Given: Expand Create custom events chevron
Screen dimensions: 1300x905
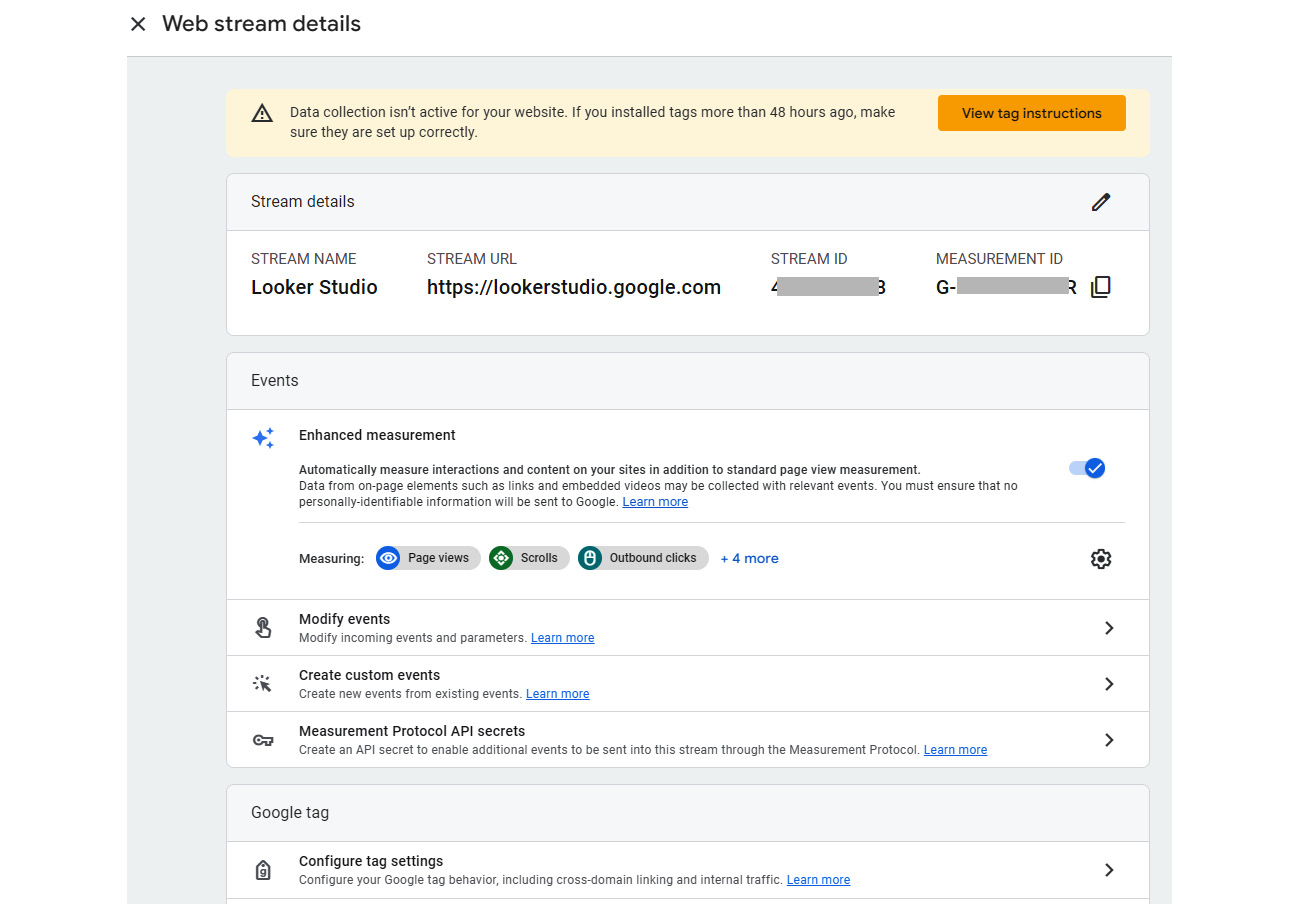Looking at the screenshot, I should [x=1109, y=684].
